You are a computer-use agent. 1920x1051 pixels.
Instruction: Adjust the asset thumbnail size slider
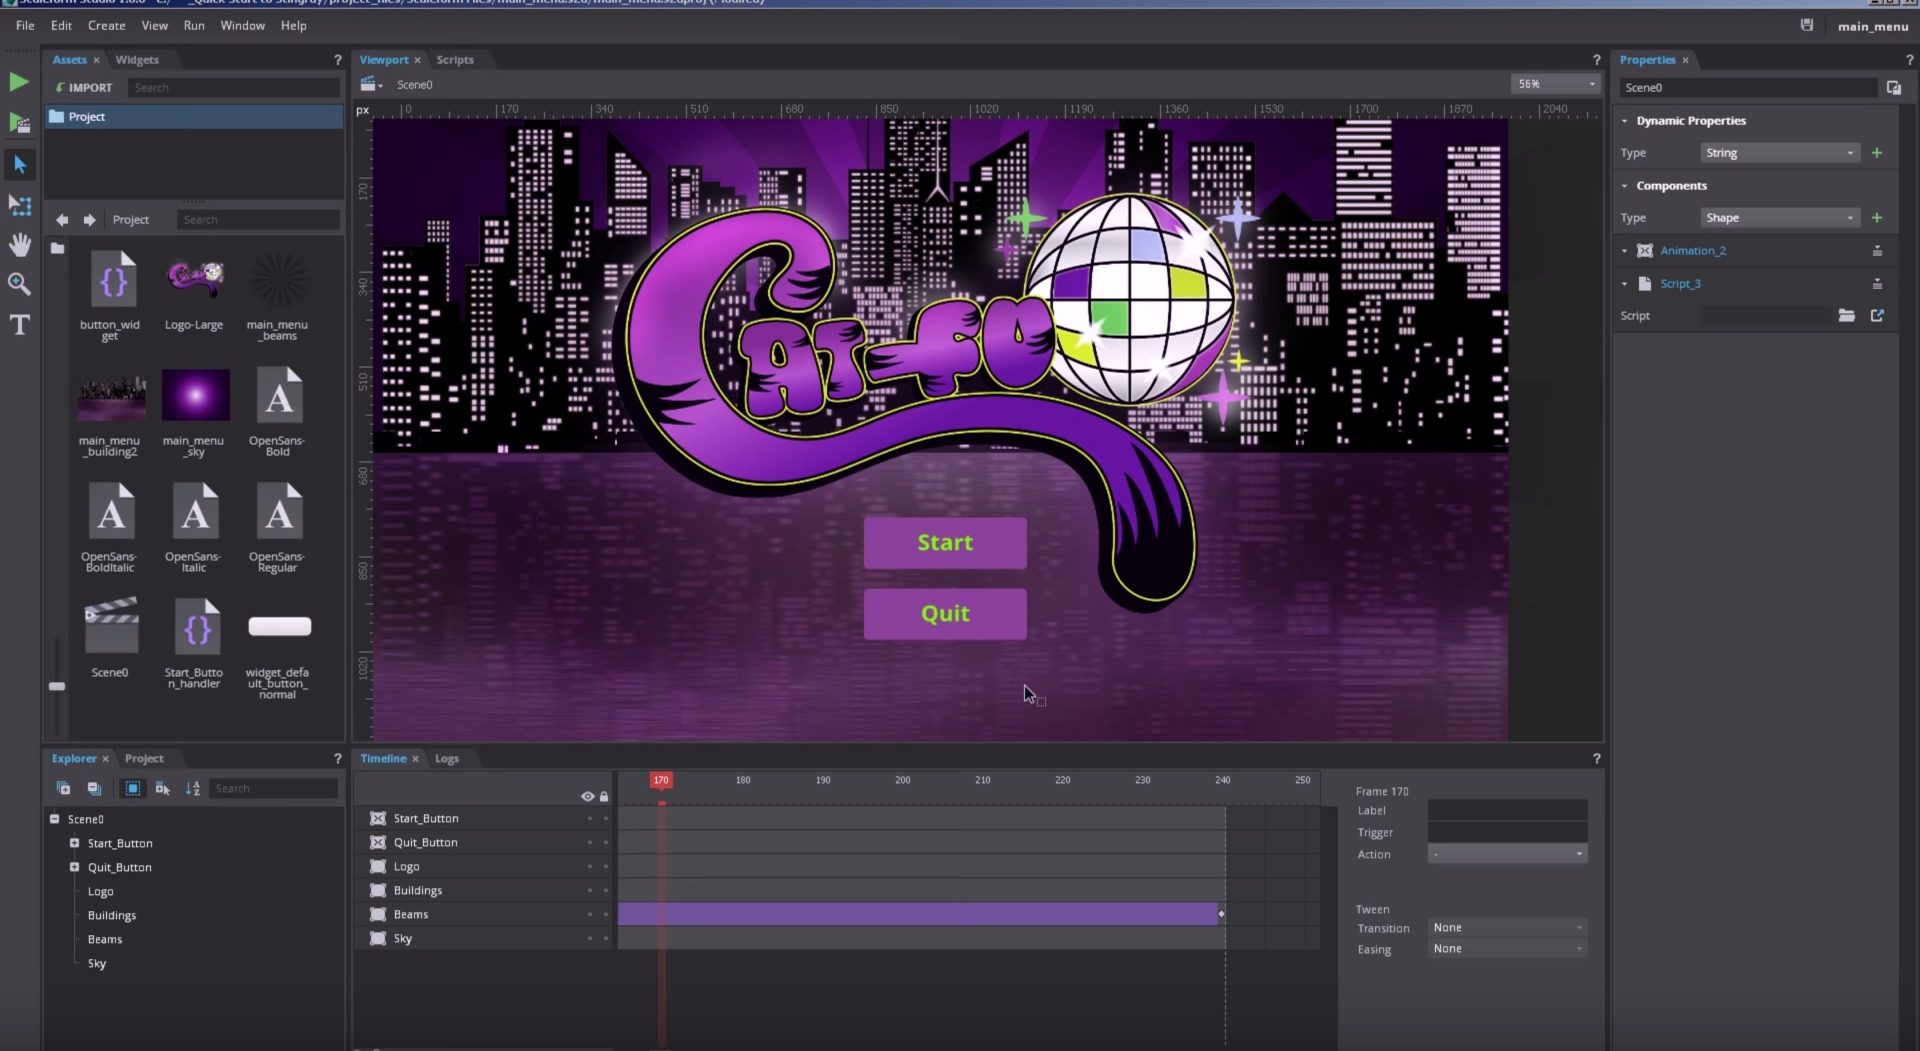57,686
